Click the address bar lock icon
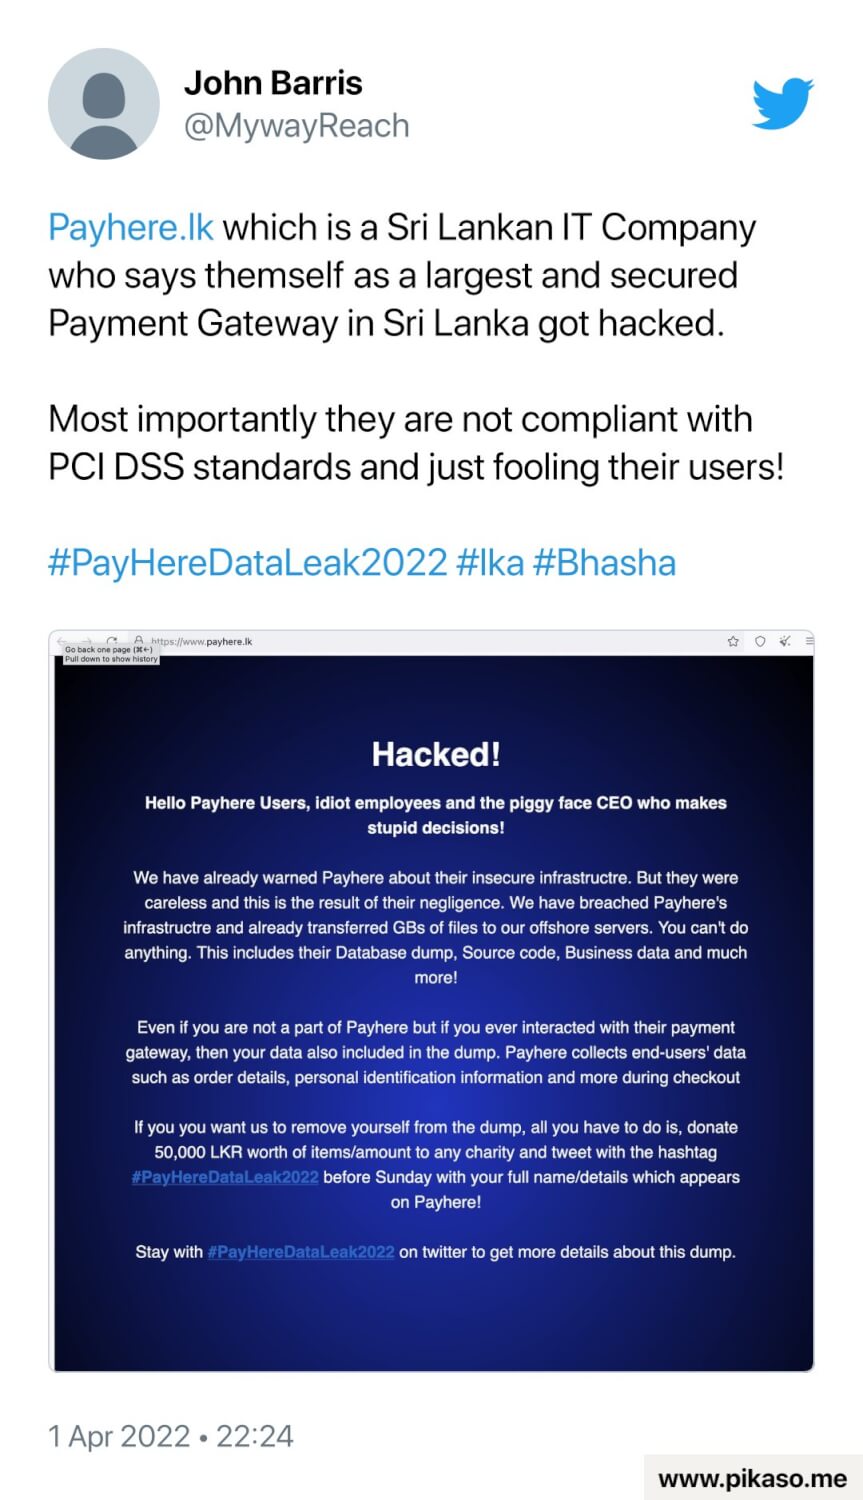Viewport: 863px width, 1500px height. point(139,640)
